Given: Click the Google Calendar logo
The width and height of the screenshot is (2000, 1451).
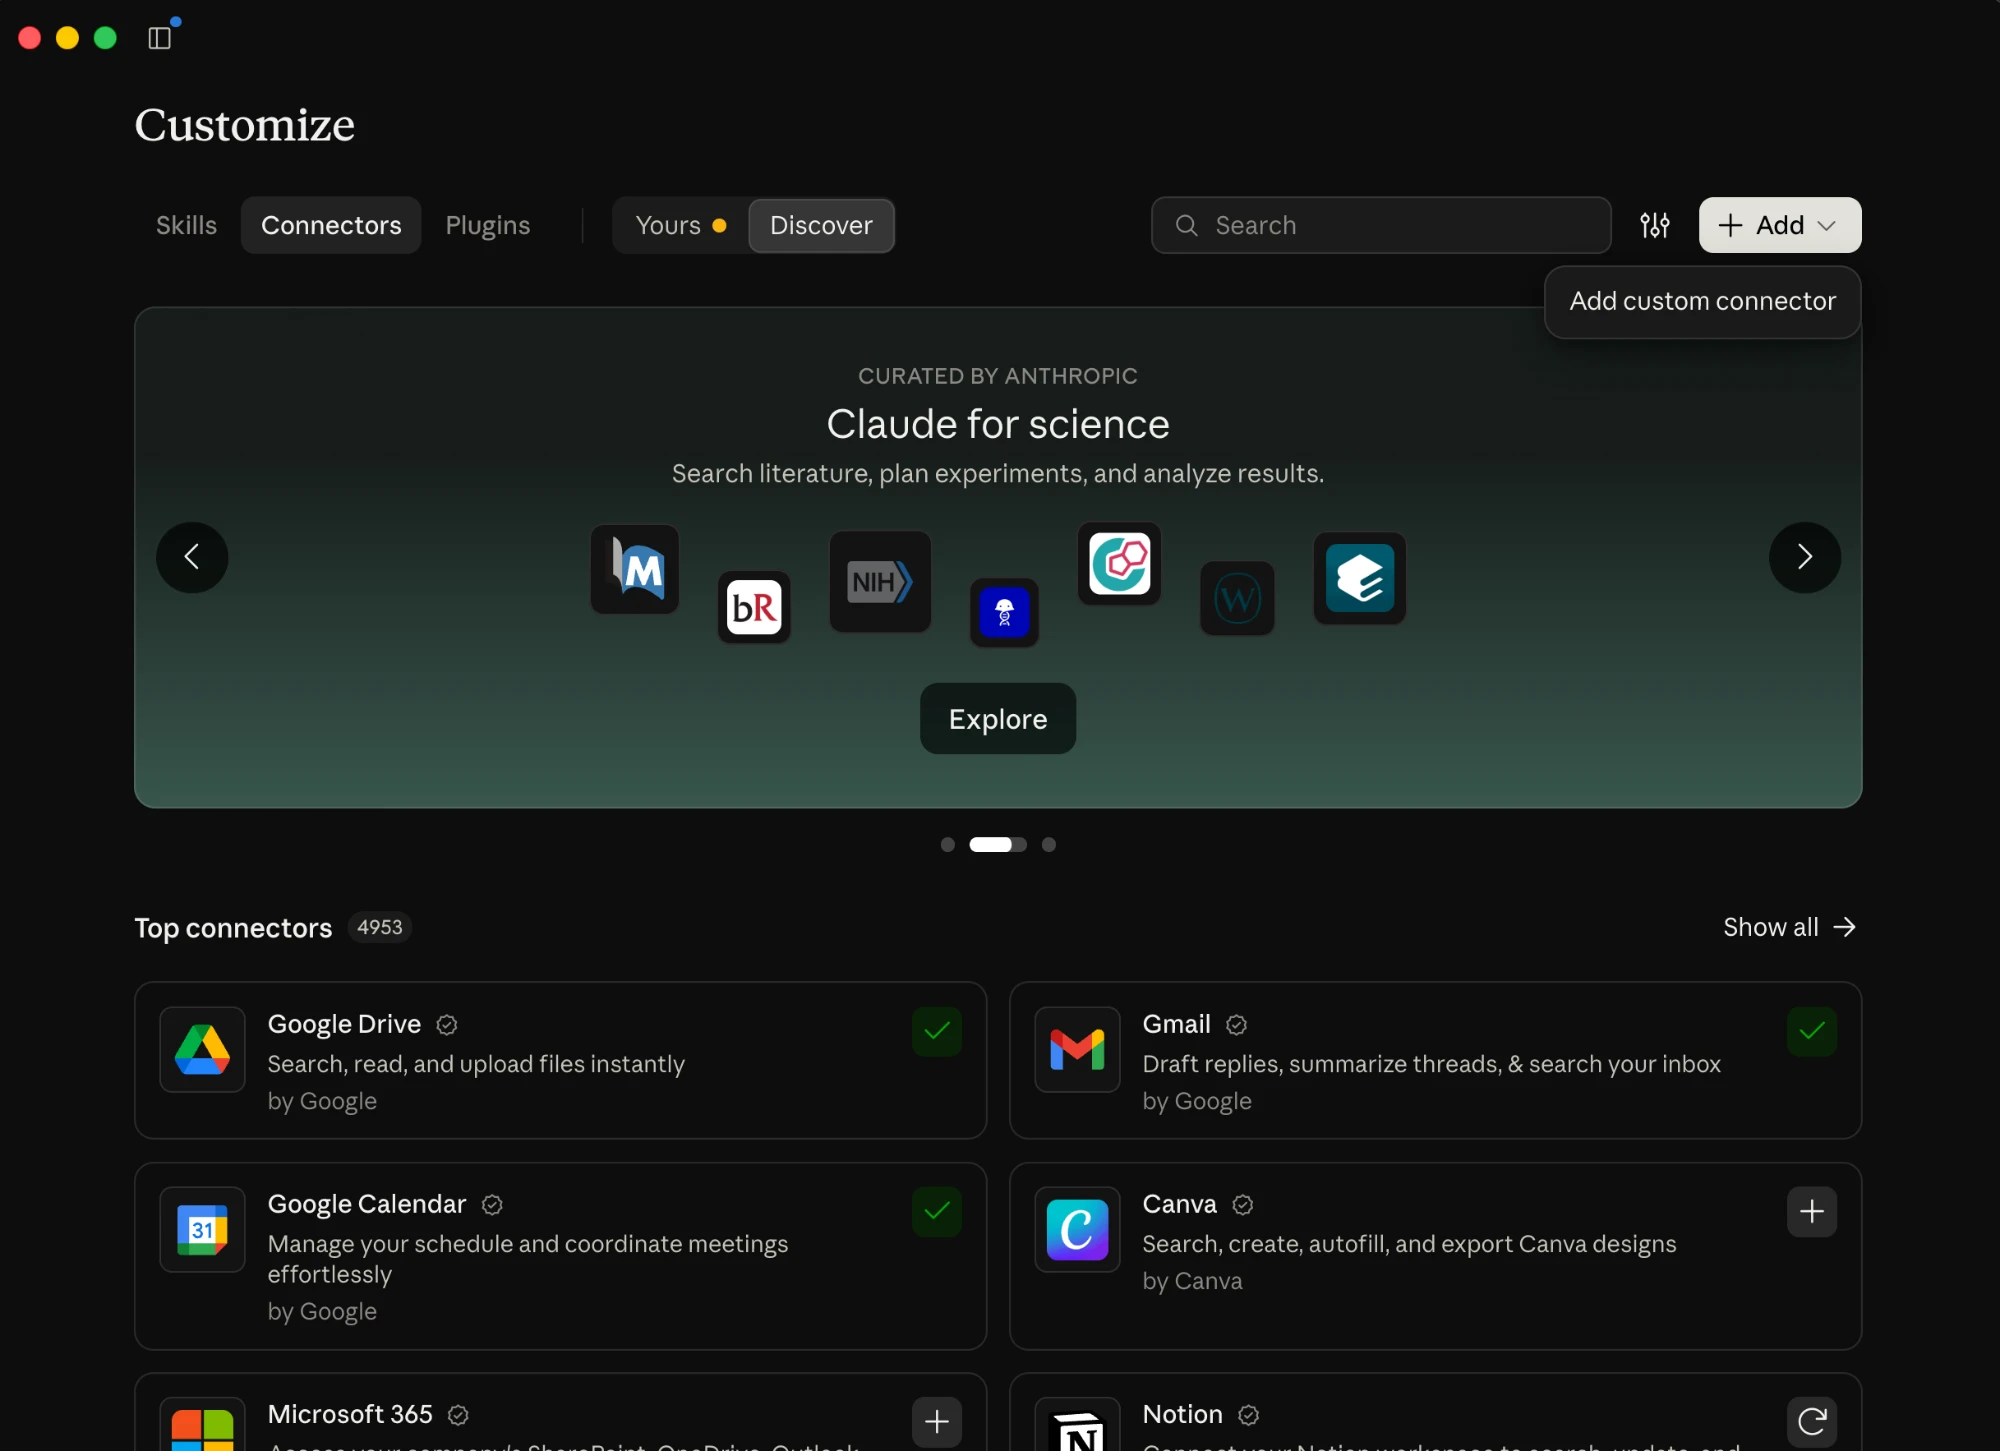Looking at the screenshot, I should (x=203, y=1229).
